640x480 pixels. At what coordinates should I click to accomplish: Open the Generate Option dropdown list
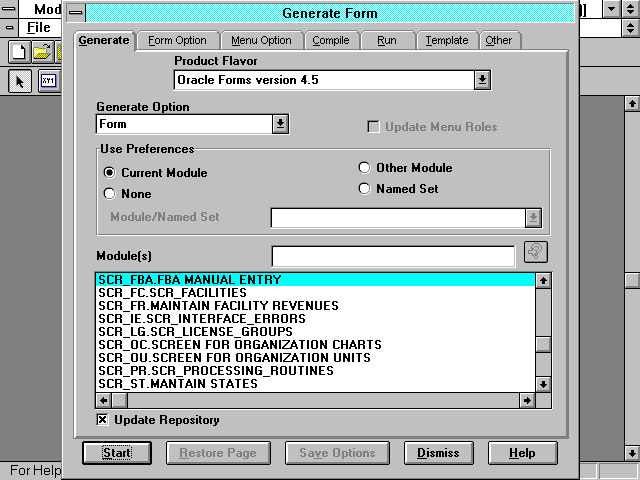tap(280, 124)
